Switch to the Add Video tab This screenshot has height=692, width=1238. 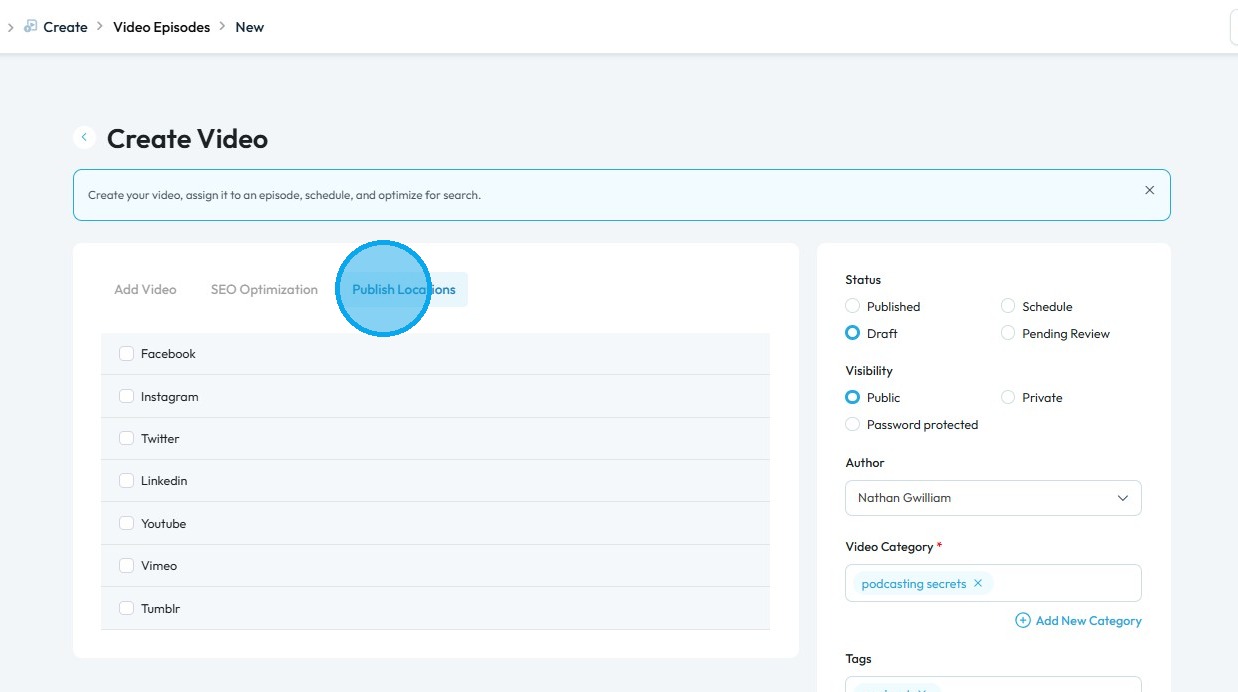[145, 289]
